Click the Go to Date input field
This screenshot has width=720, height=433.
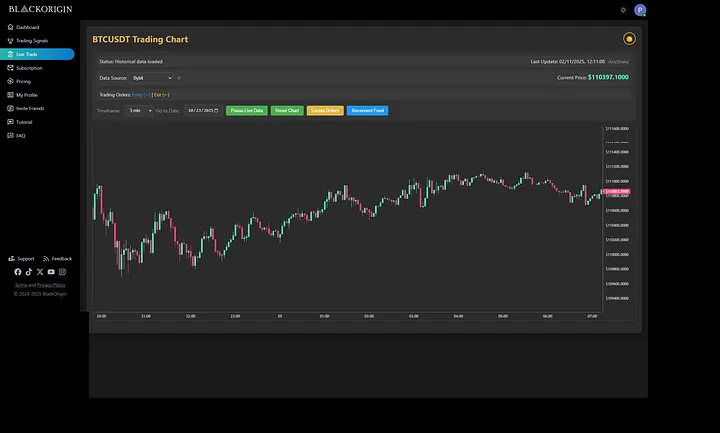click(202, 110)
